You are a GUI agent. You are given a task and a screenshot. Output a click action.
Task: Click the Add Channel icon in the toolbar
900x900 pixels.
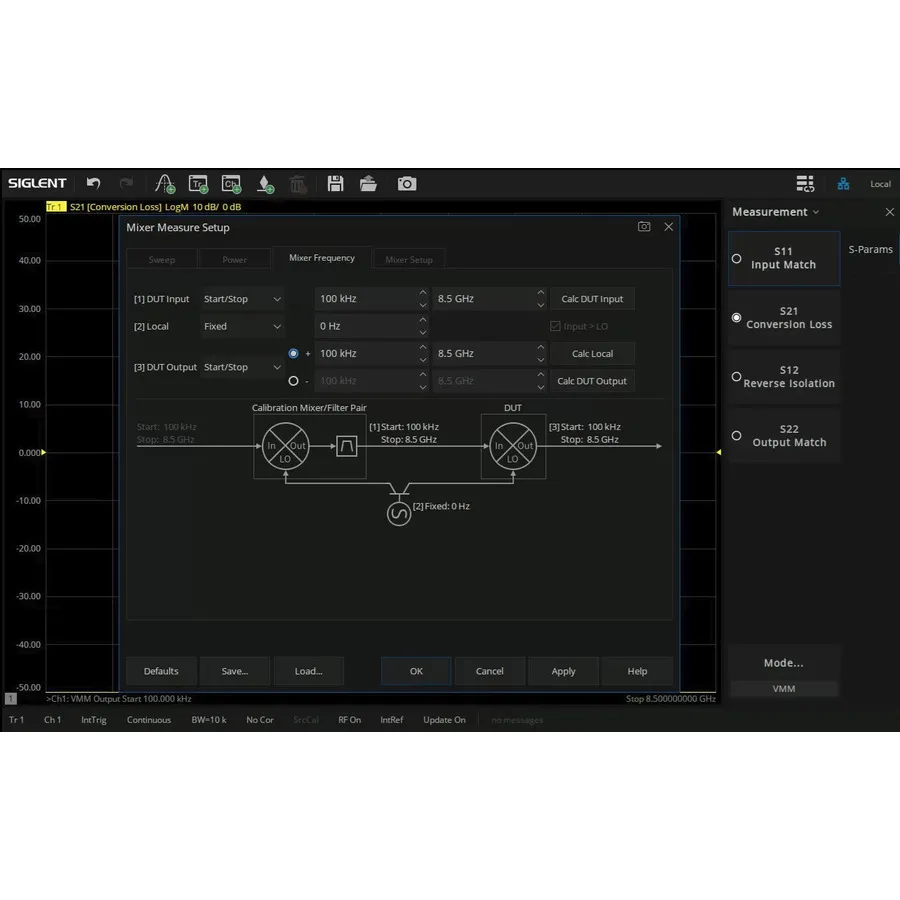231,183
